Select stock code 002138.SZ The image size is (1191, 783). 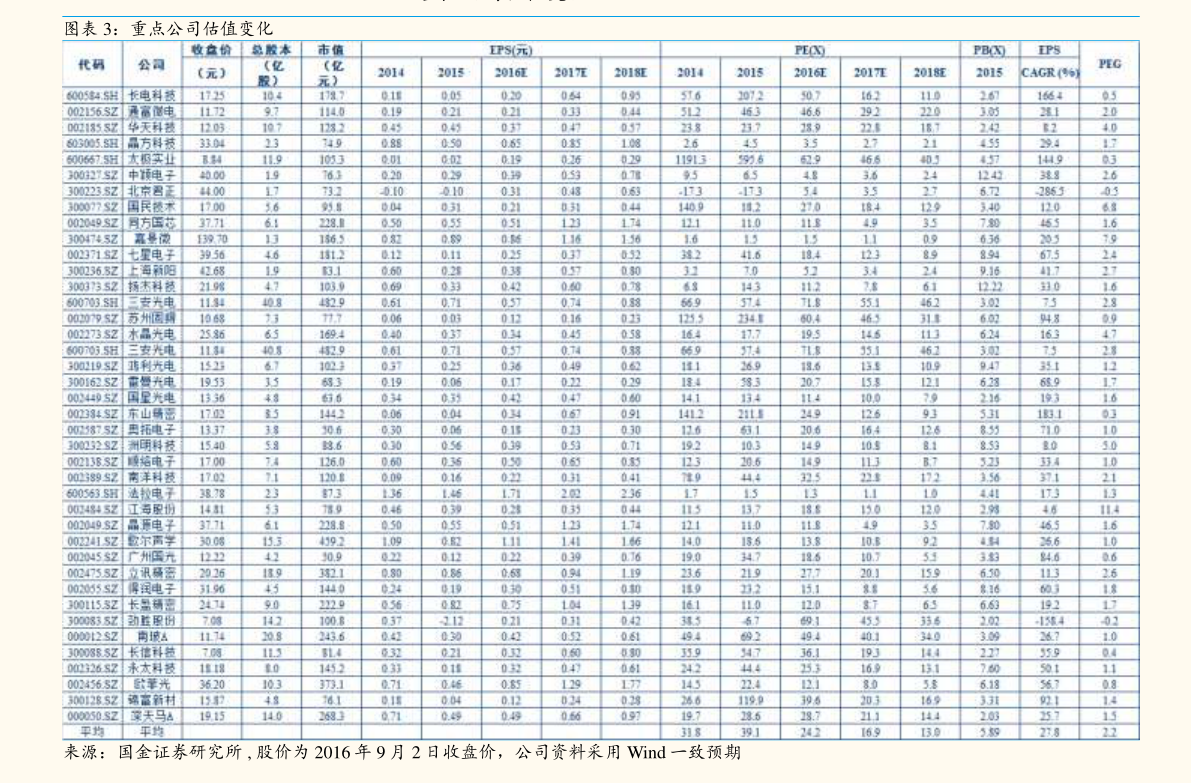[x=92, y=462]
